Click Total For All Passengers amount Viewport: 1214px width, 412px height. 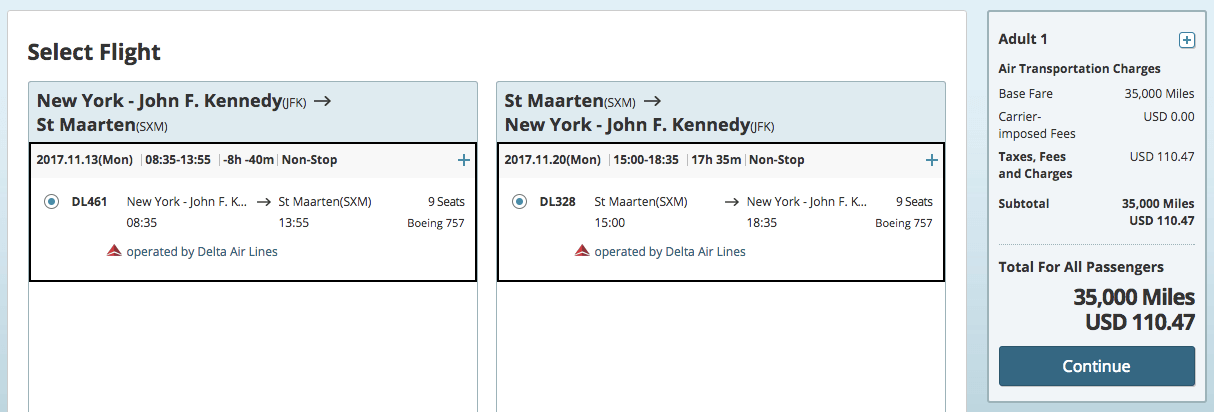pyautogui.click(x=1134, y=310)
